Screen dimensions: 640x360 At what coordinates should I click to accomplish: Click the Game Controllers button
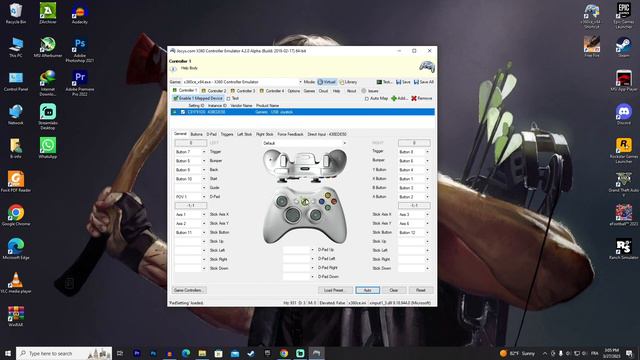click(x=189, y=290)
